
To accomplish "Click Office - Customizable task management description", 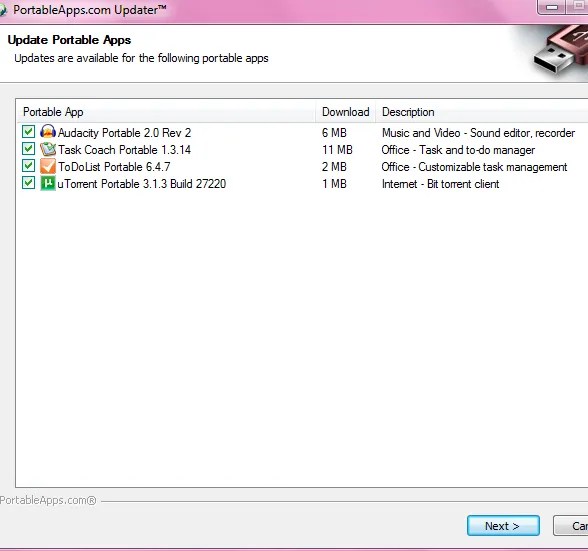I will click(x=474, y=167).
